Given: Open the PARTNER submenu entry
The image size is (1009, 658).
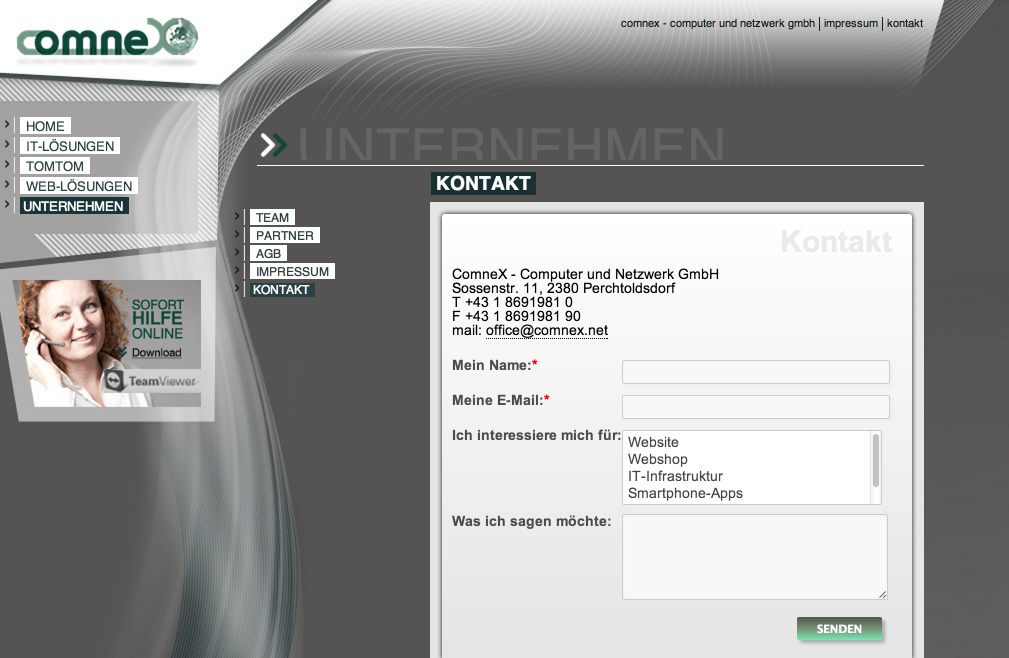Looking at the screenshot, I should tap(285, 235).
